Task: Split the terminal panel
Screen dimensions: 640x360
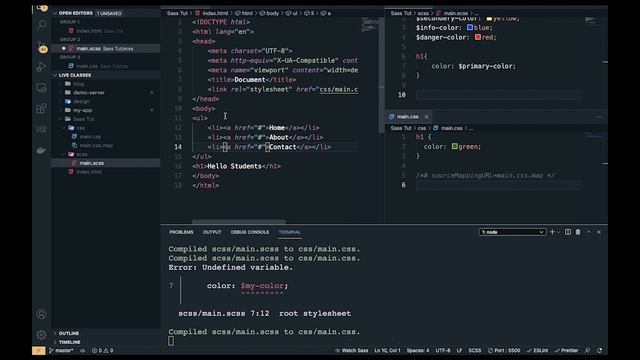Action: (568, 232)
